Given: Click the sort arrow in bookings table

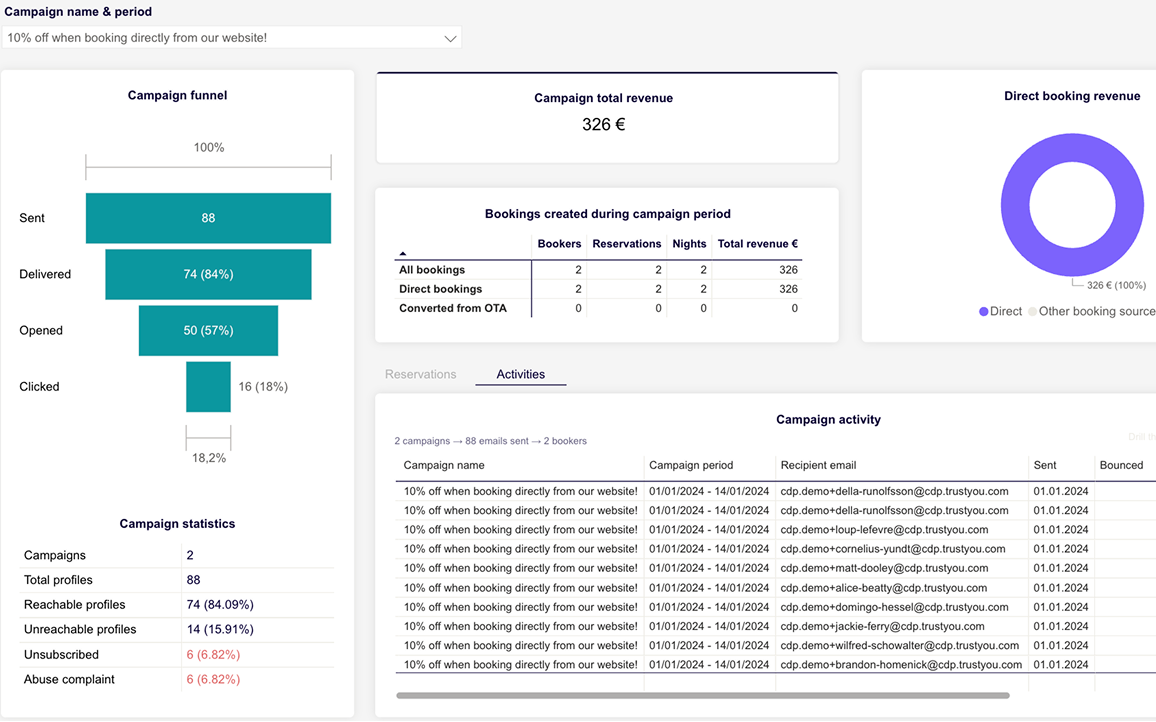Looking at the screenshot, I should tap(403, 254).
